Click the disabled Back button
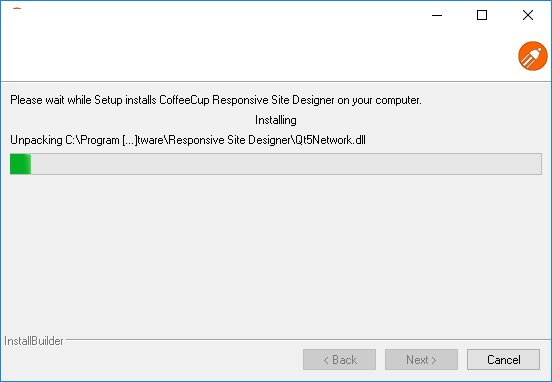Image resolution: width=552 pixels, height=382 pixels. coord(339,359)
